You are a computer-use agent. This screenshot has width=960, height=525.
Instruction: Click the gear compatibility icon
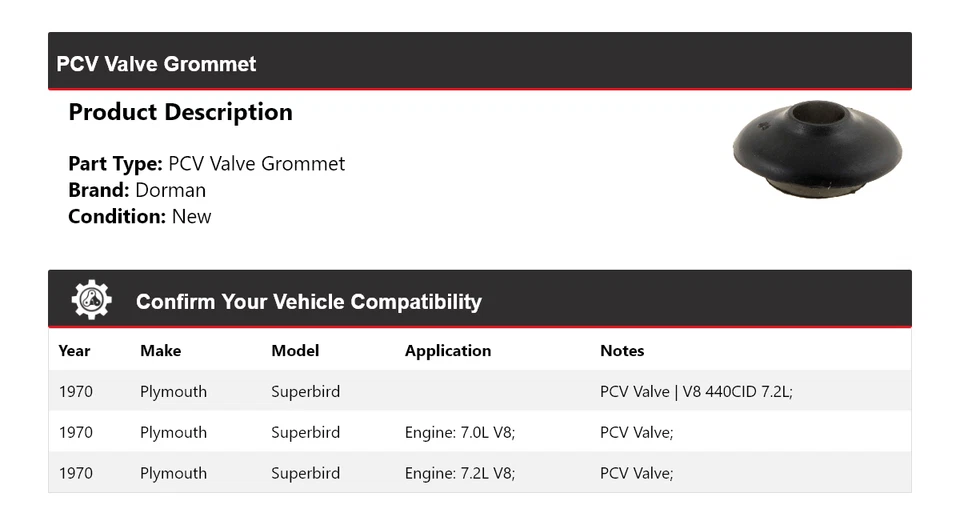click(x=91, y=300)
